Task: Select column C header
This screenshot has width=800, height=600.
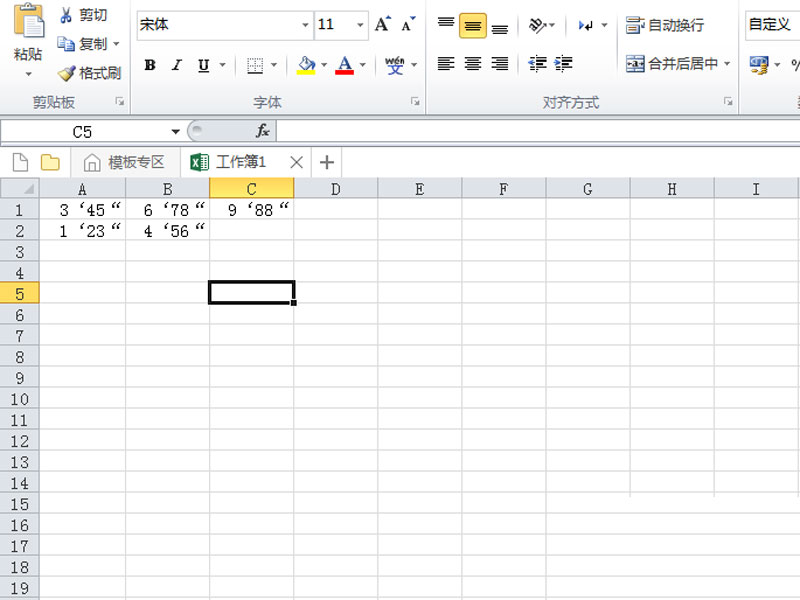Action: (x=252, y=188)
